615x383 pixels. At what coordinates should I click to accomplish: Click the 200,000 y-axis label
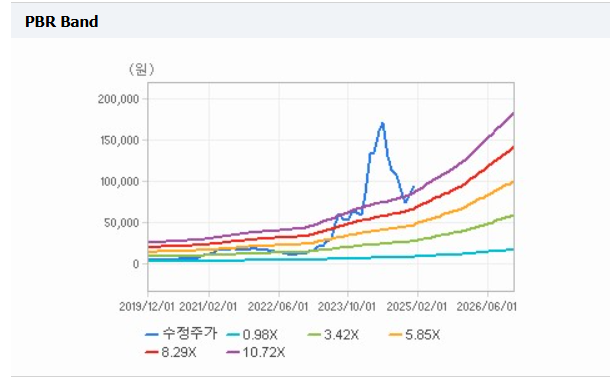click(118, 99)
